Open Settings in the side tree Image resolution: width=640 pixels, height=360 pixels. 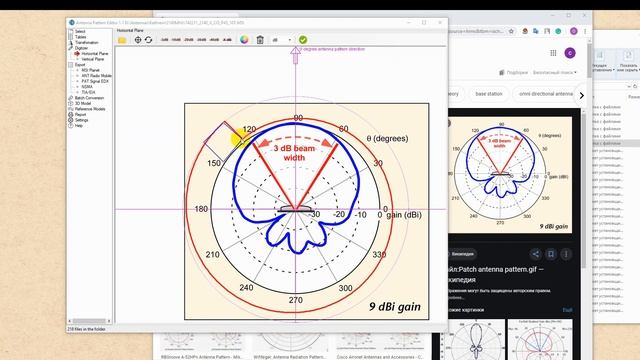[81, 120]
